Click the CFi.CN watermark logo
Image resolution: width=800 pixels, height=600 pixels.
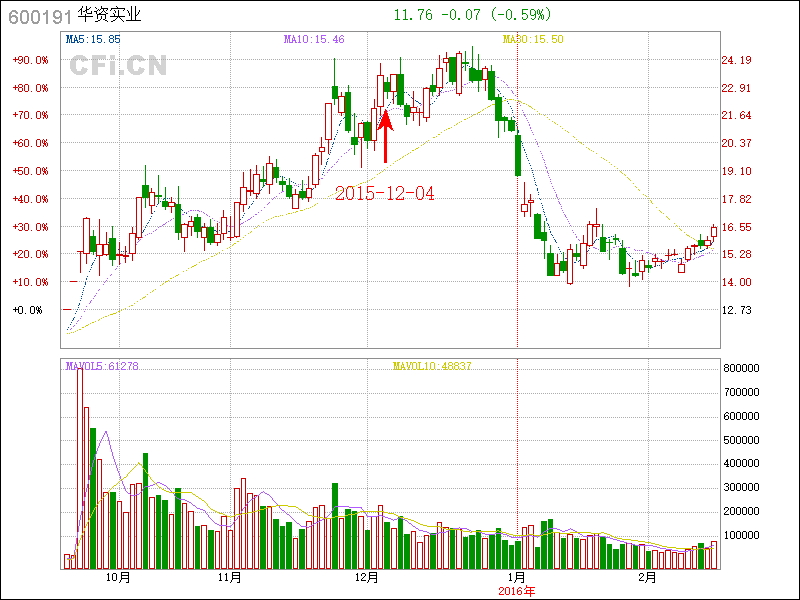(x=118, y=66)
